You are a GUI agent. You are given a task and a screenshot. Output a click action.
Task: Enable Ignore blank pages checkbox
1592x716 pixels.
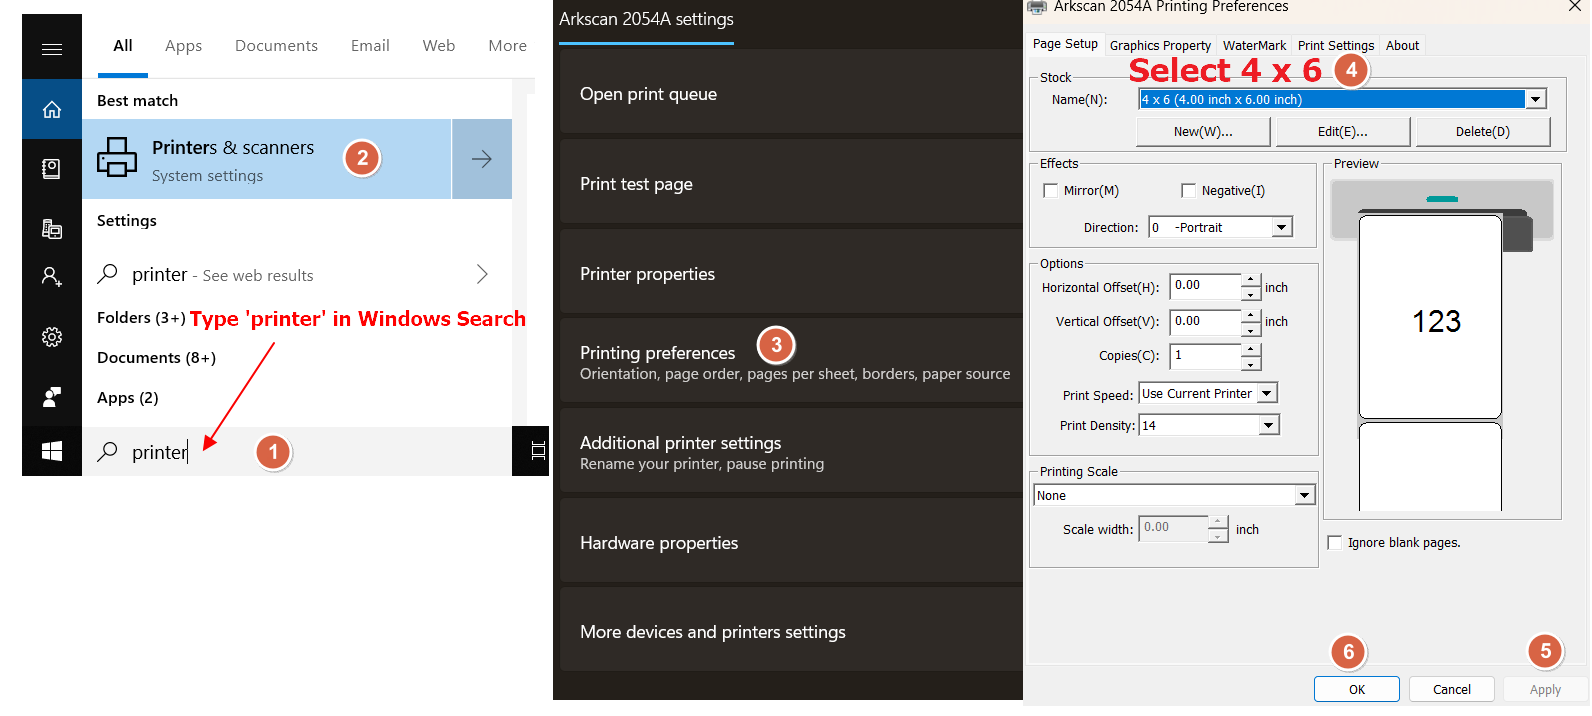tap(1334, 542)
